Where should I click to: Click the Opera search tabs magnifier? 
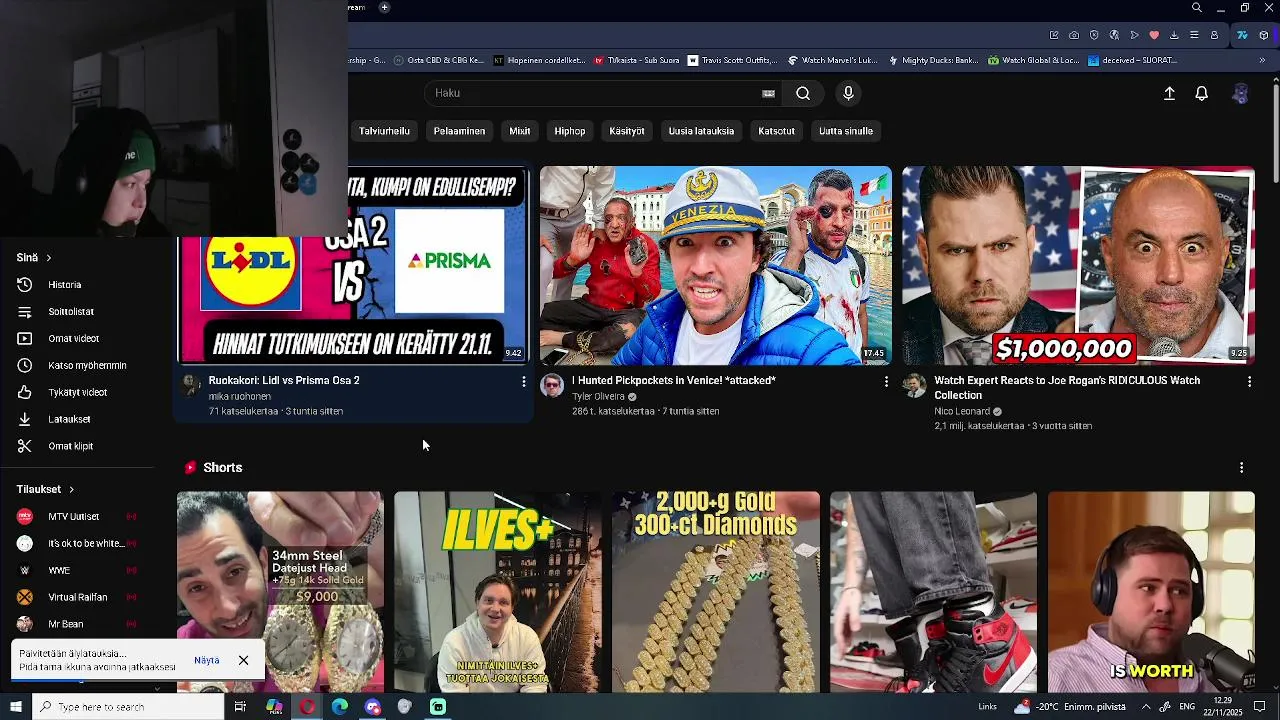[x=1197, y=8]
